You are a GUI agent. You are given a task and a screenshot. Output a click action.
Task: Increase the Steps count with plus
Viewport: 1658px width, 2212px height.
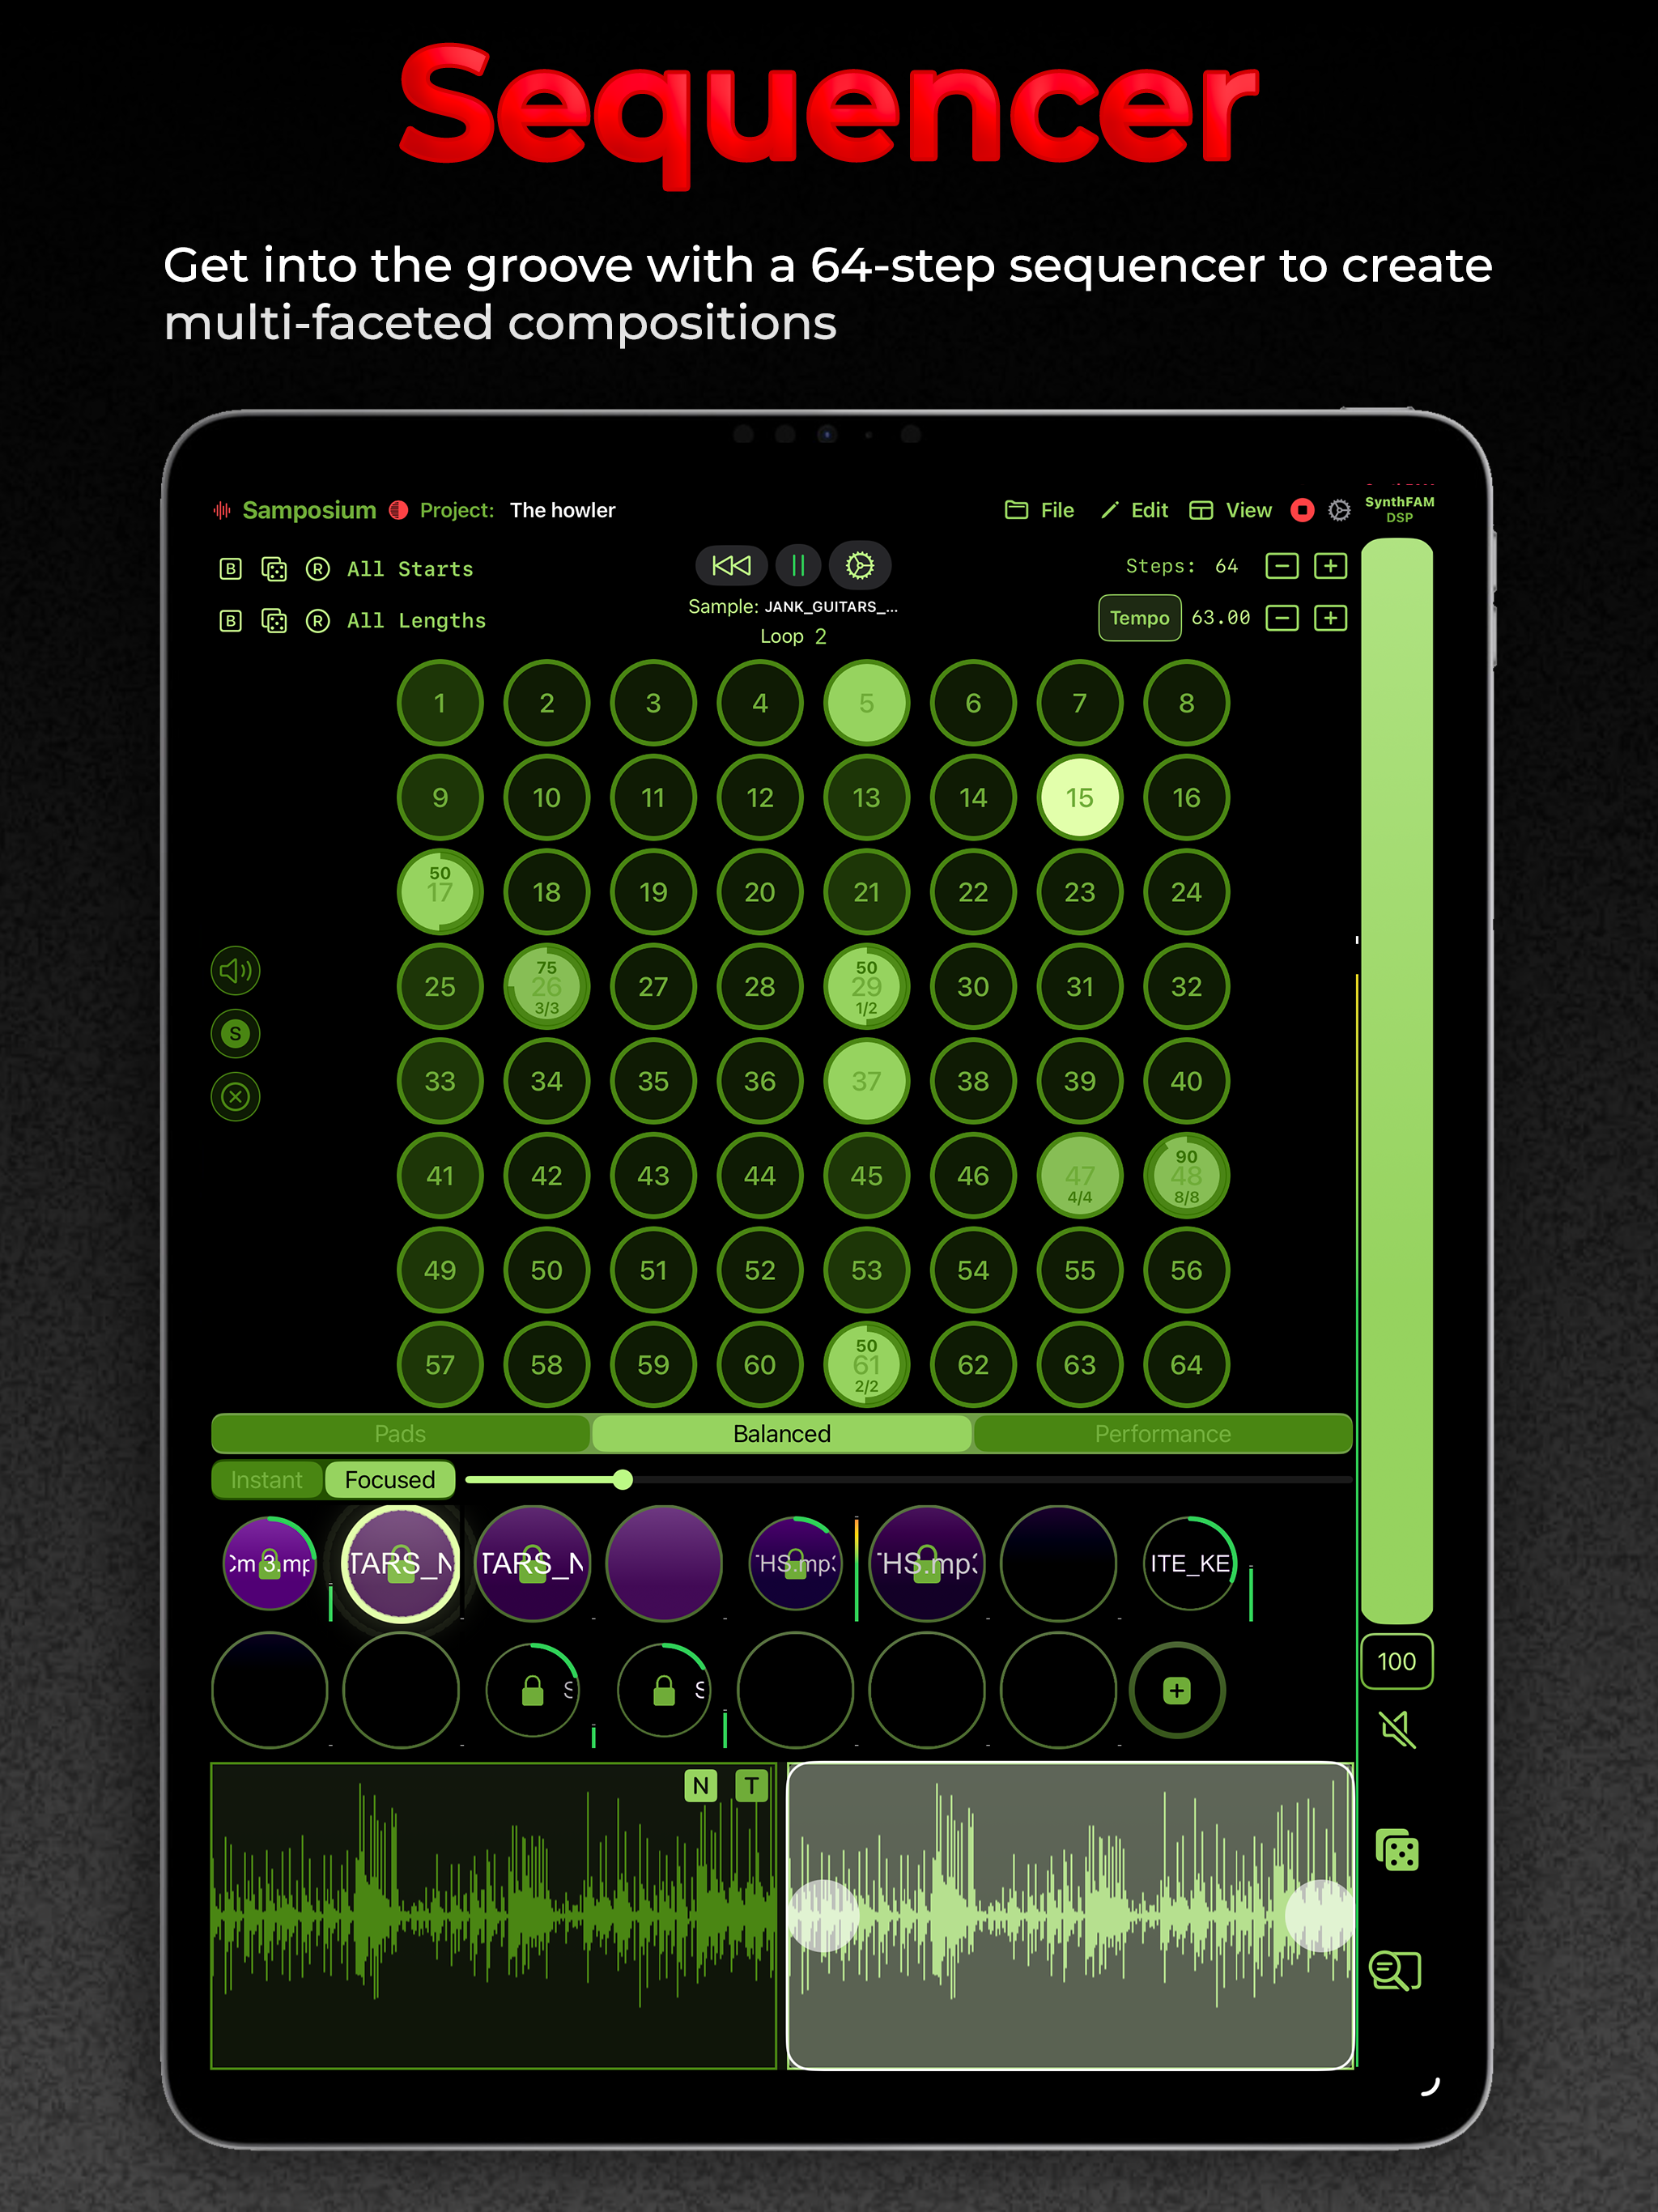point(1330,567)
